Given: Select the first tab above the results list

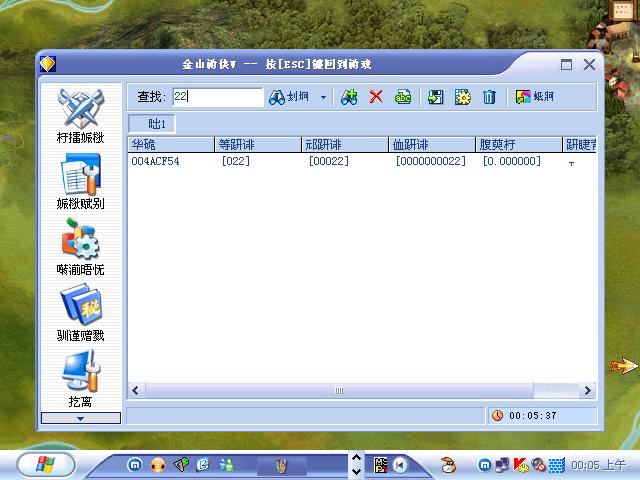Looking at the screenshot, I should coord(156,124).
